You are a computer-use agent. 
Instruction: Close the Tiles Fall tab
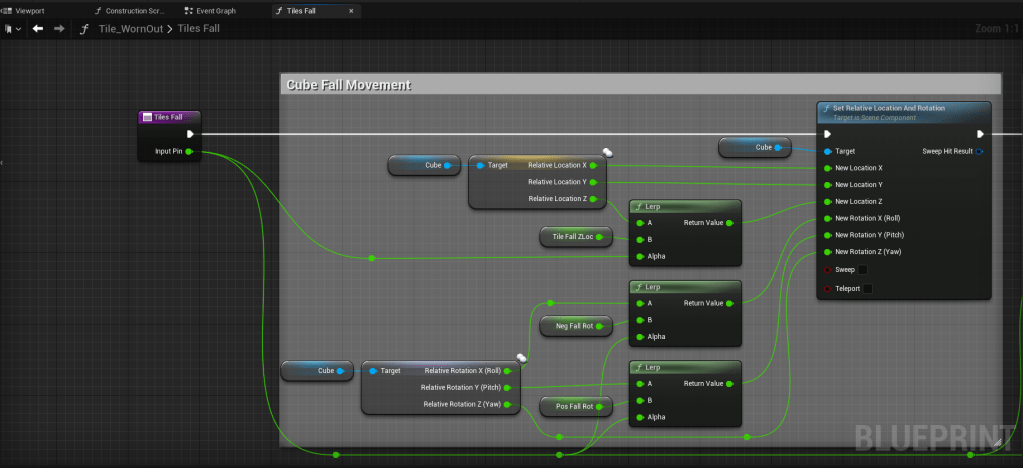353,10
